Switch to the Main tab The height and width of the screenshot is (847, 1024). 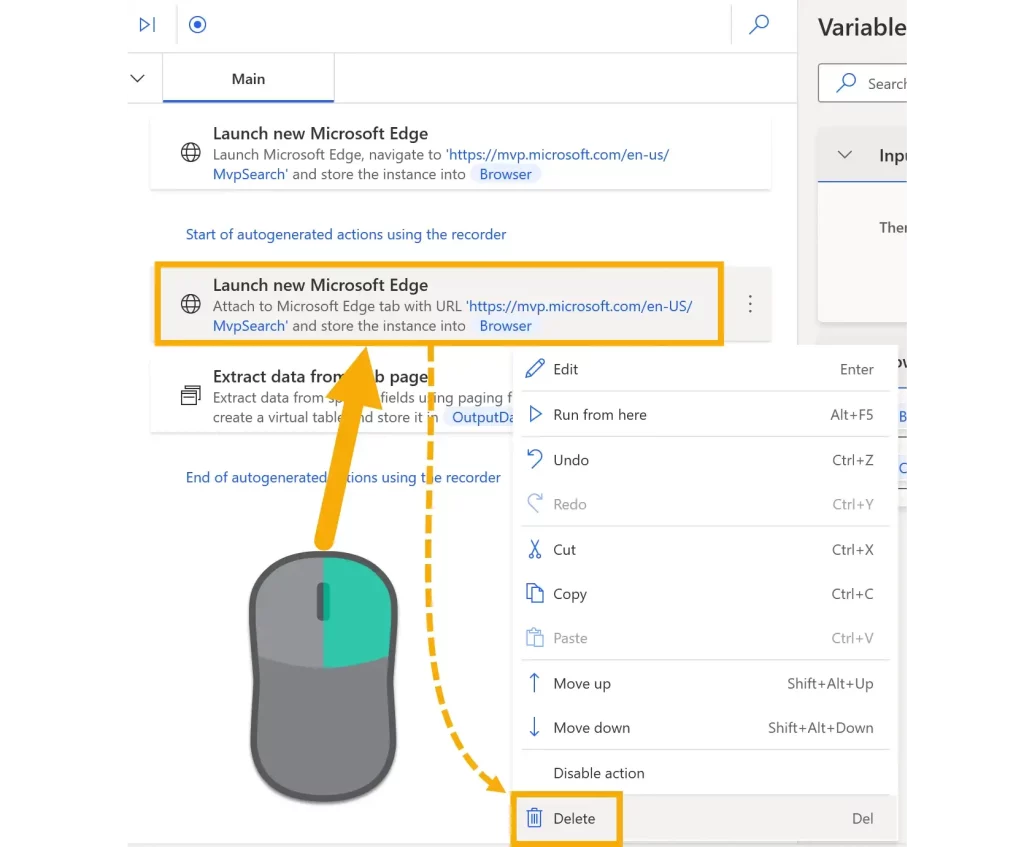pos(248,79)
